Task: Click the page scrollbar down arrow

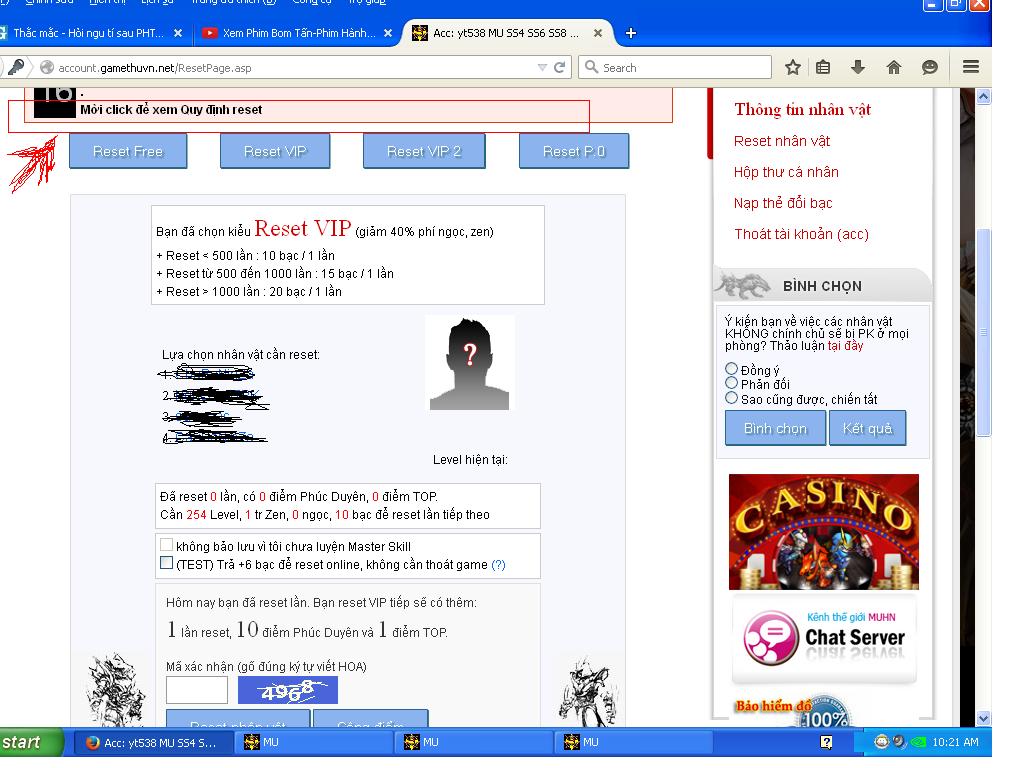Action: tap(984, 718)
